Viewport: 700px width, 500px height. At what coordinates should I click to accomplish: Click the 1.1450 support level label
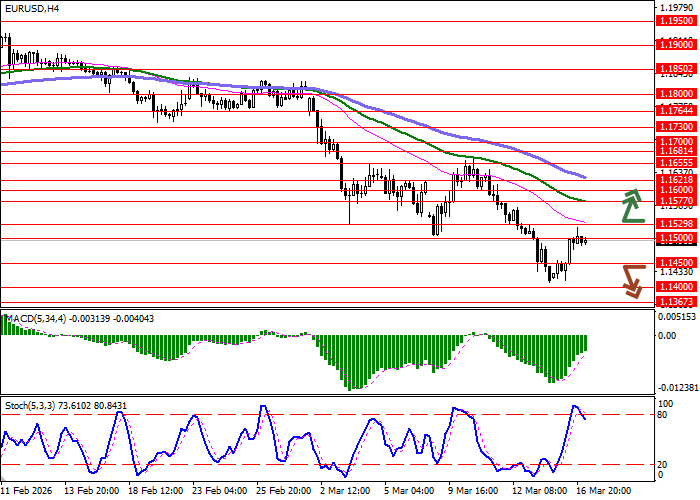[676, 263]
